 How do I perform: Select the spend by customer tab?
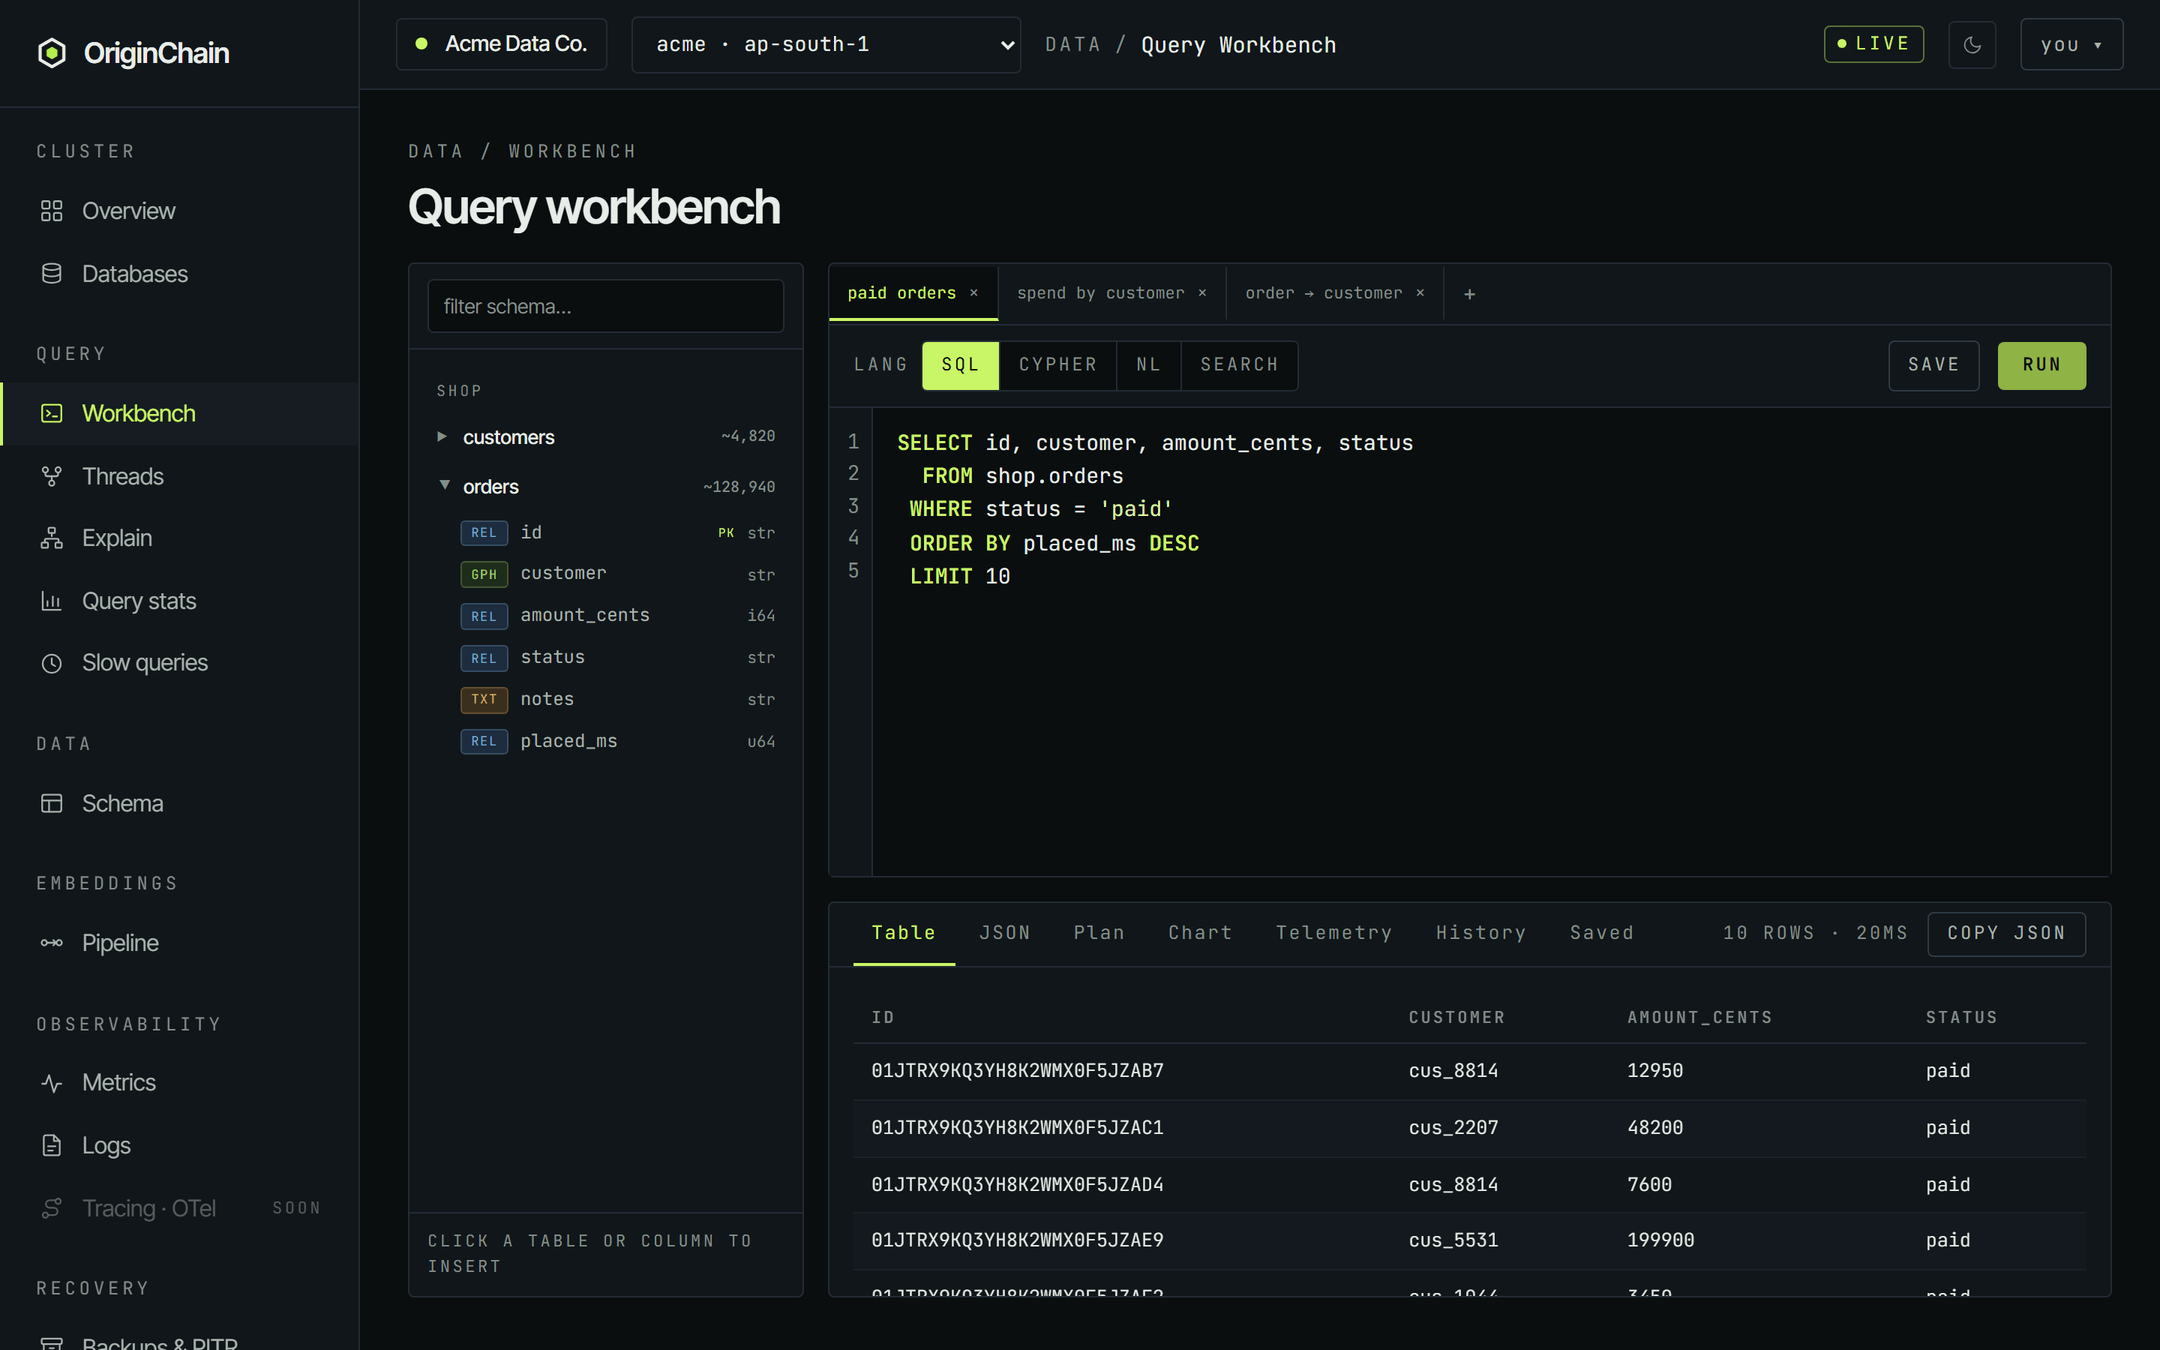coord(1100,293)
